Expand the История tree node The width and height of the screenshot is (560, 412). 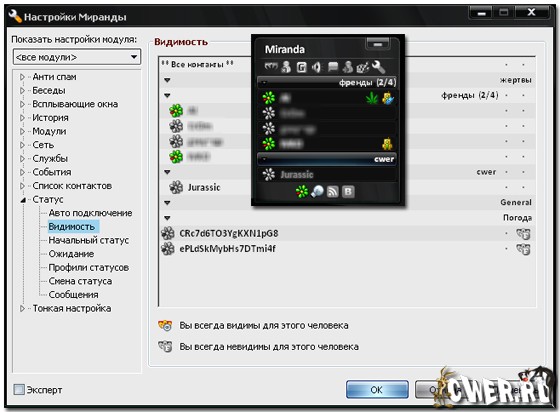[22, 117]
